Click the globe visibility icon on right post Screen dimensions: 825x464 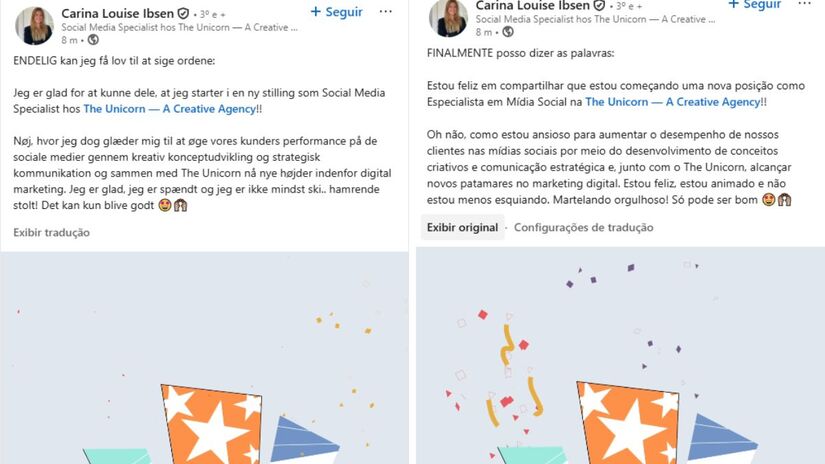[508, 32]
